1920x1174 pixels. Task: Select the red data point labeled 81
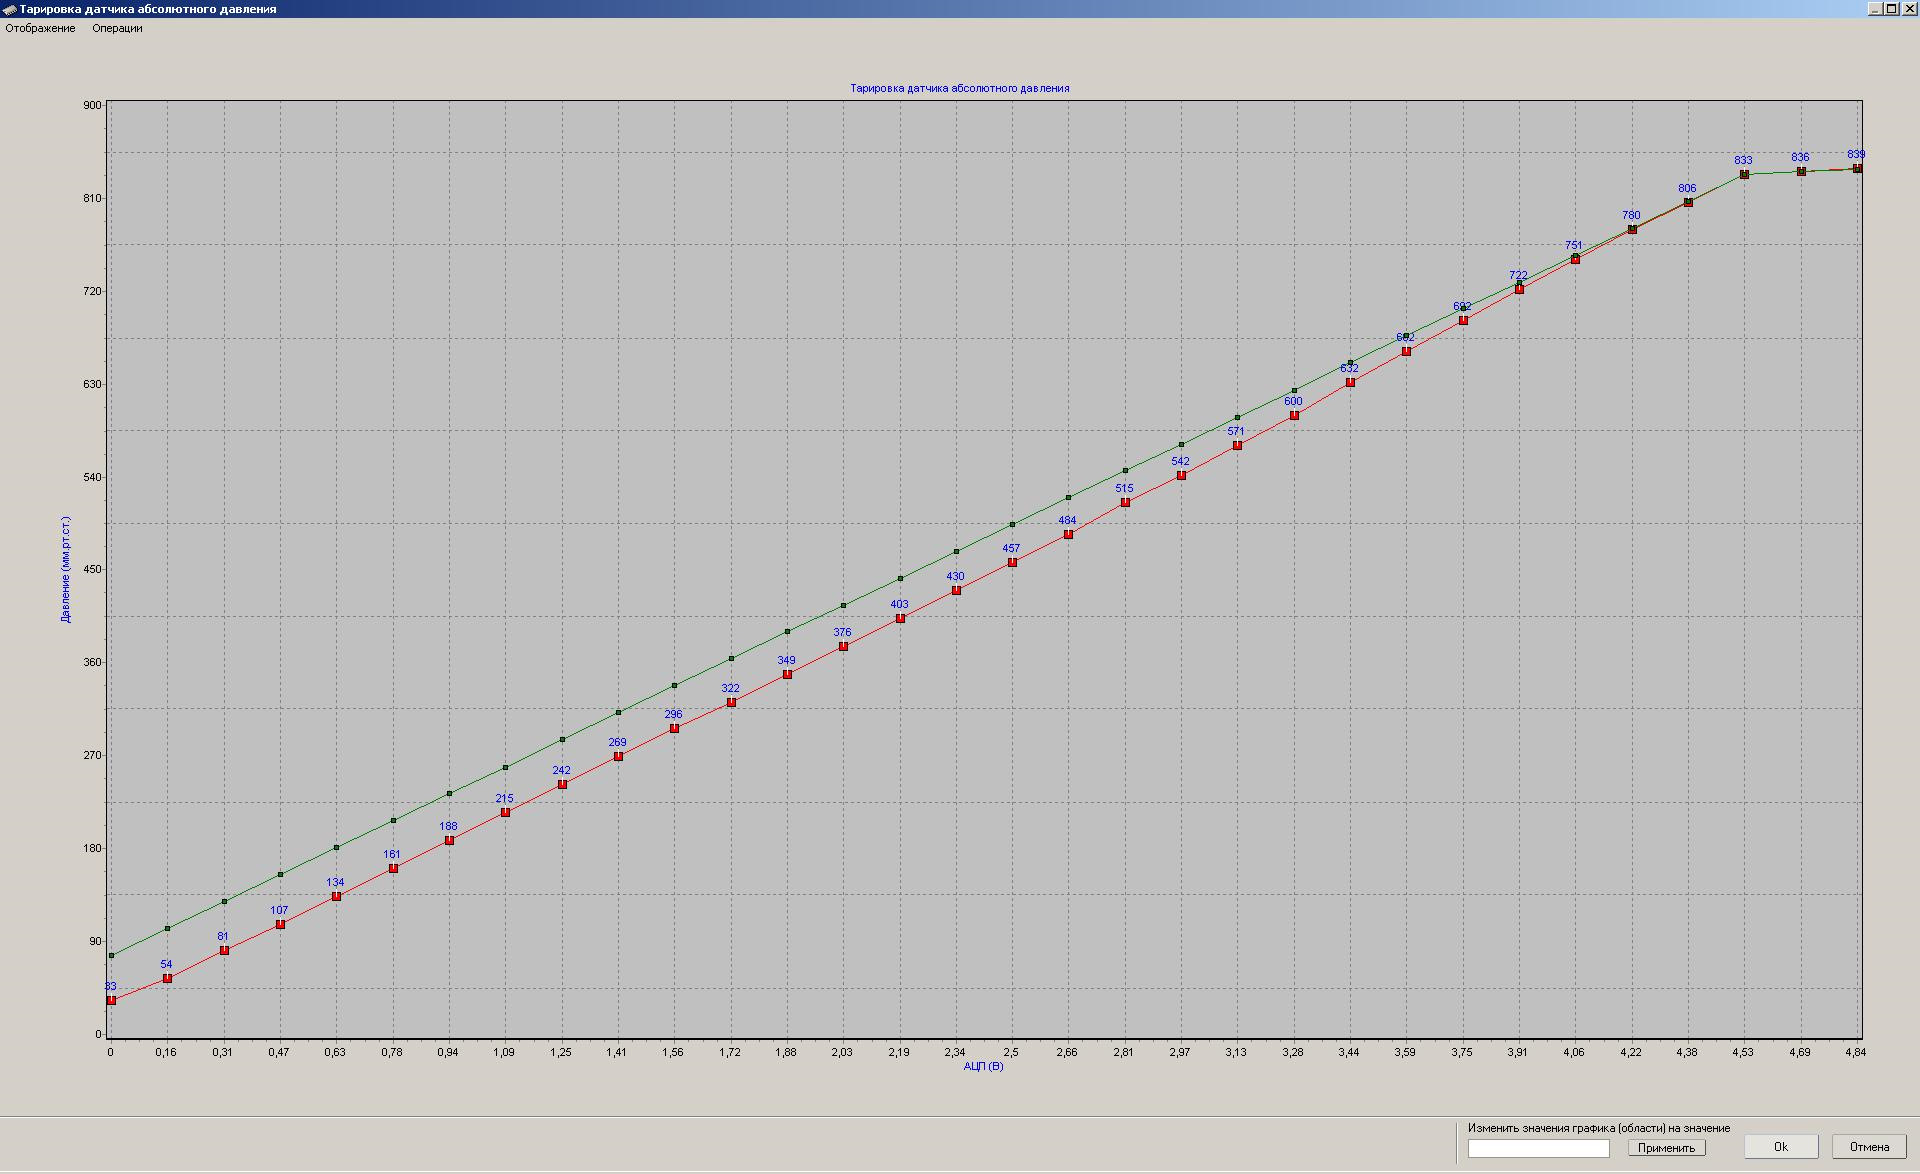[224, 950]
